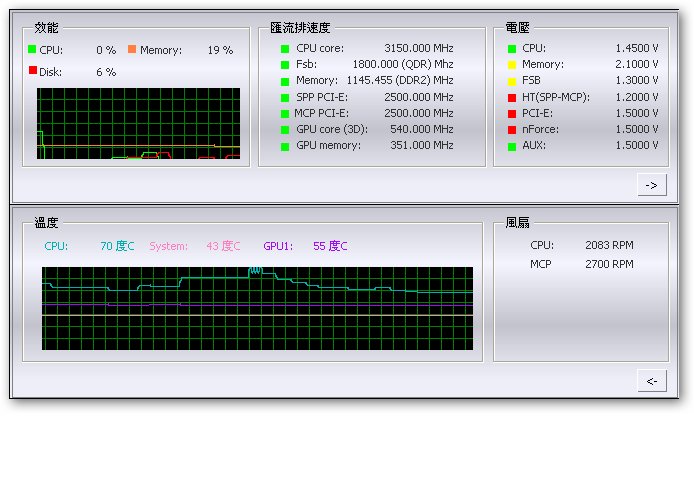
Task: Click the orange Memory usage indicator square
Action: [x=132, y=49]
